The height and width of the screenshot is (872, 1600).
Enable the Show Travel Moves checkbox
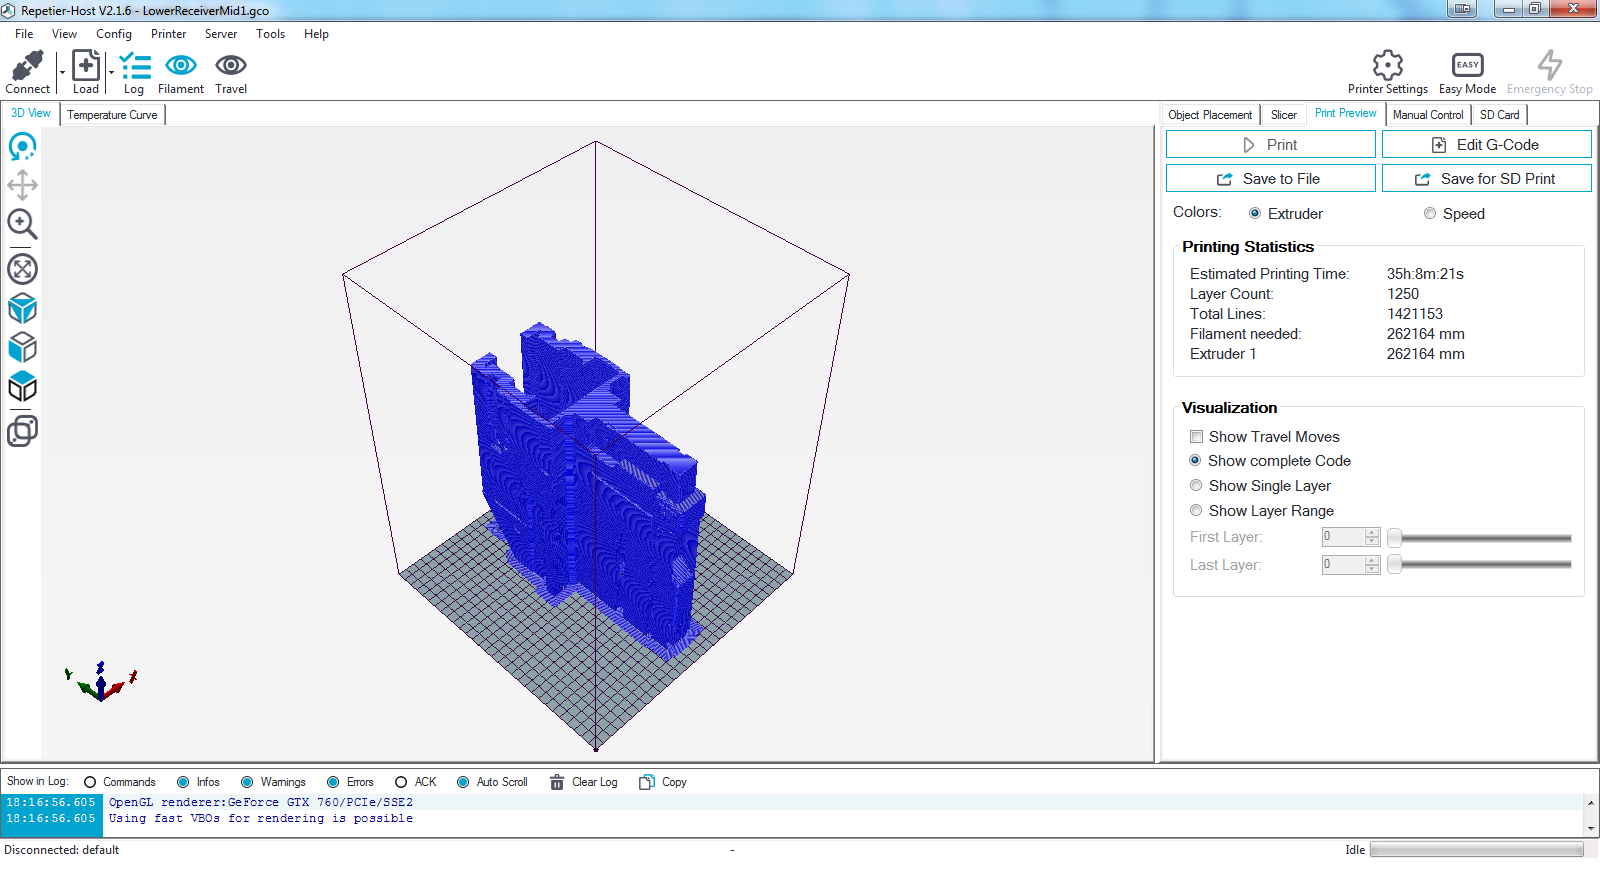coord(1196,437)
